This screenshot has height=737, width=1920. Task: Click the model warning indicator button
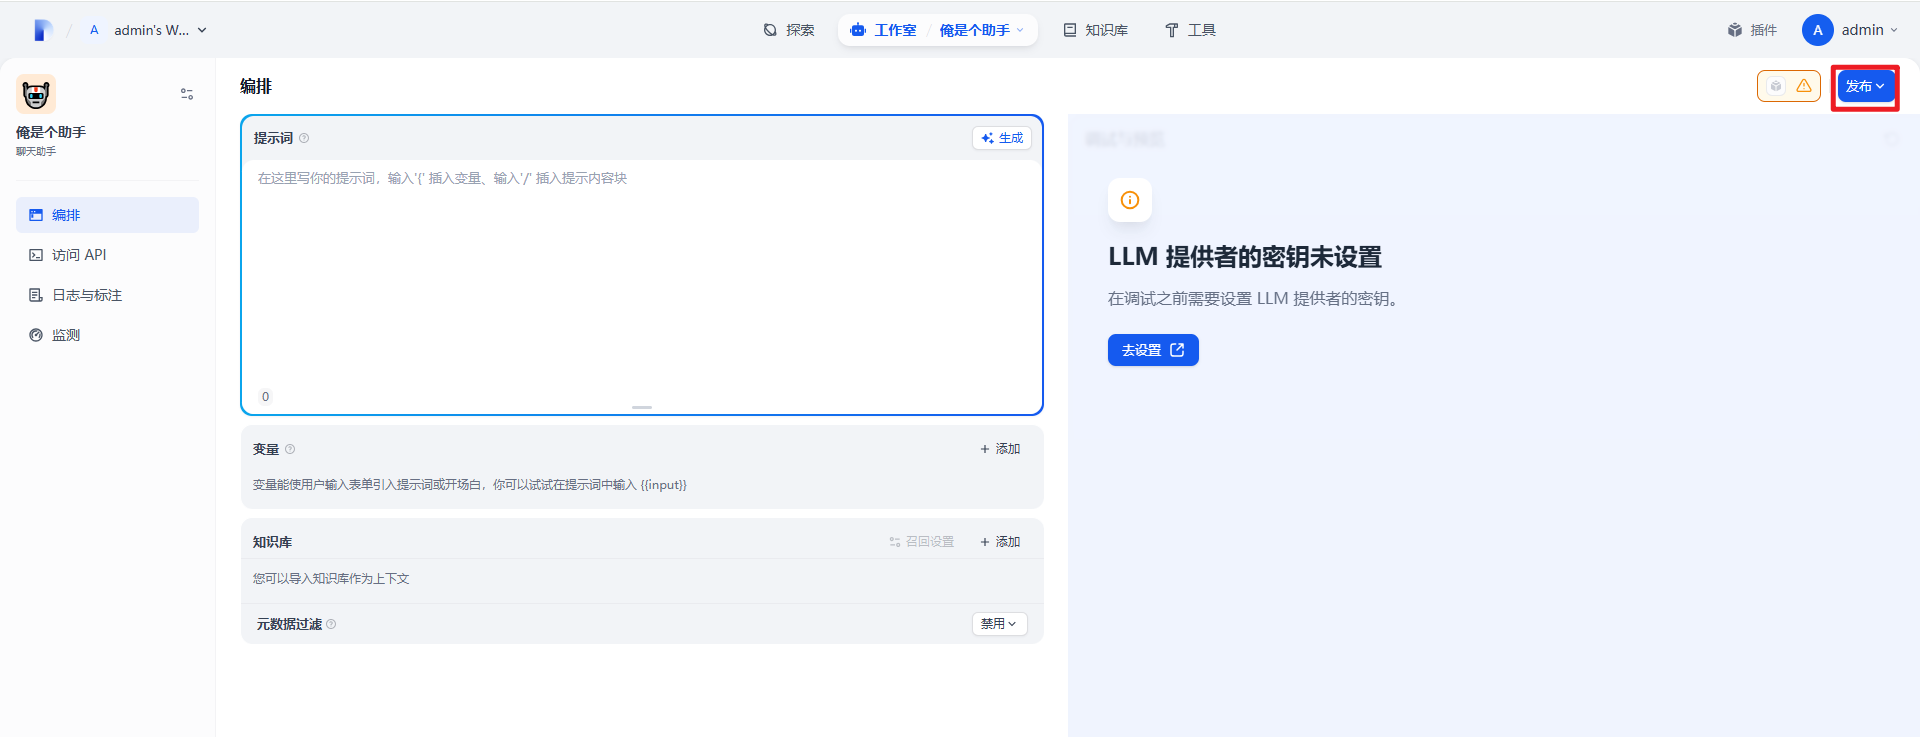tap(1789, 86)
